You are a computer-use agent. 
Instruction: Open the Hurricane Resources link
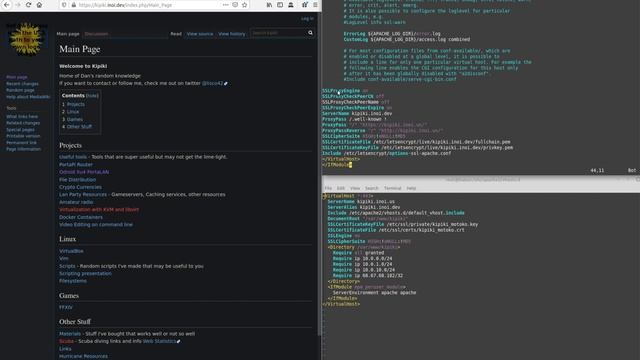point(83,356)
